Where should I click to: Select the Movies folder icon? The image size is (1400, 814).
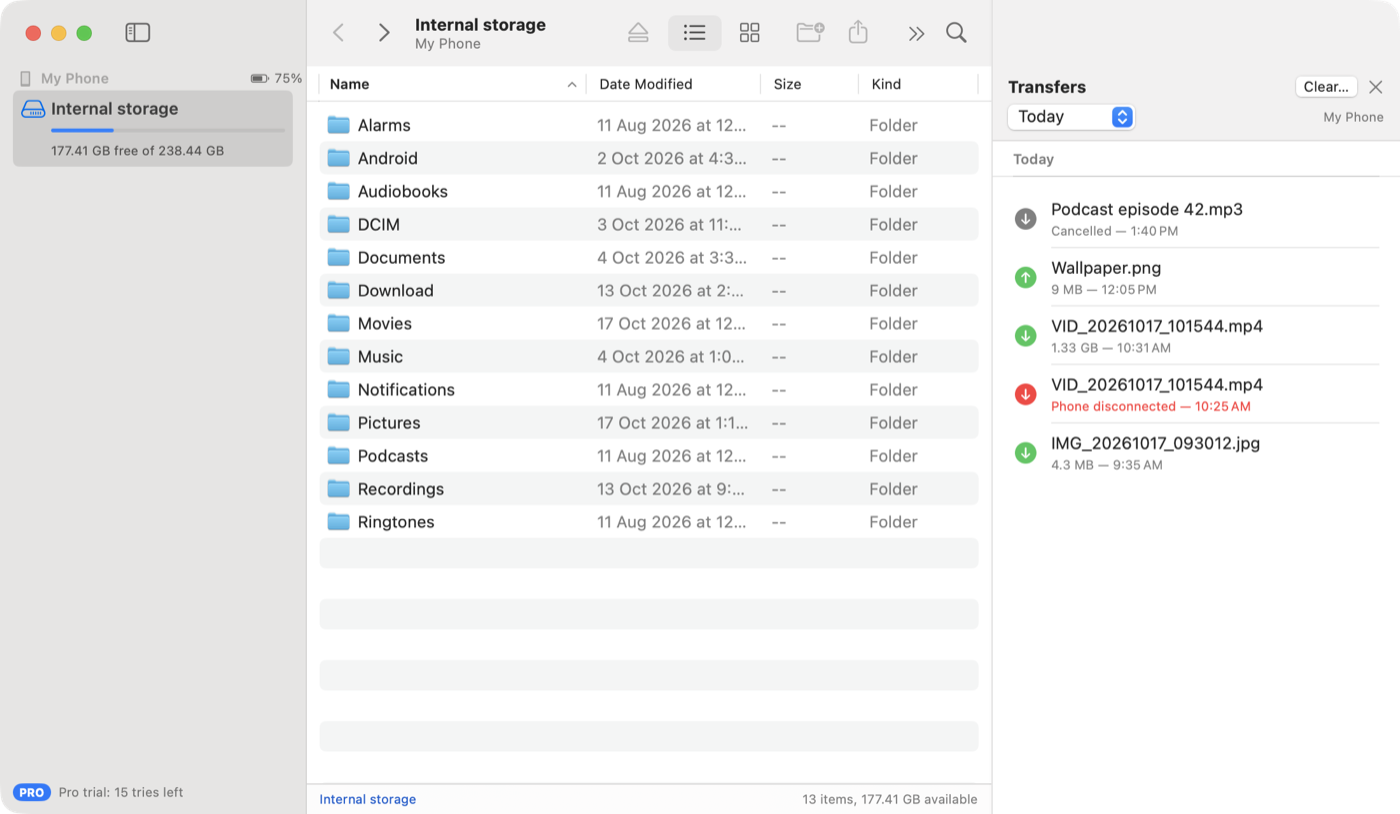click(339, 323)
